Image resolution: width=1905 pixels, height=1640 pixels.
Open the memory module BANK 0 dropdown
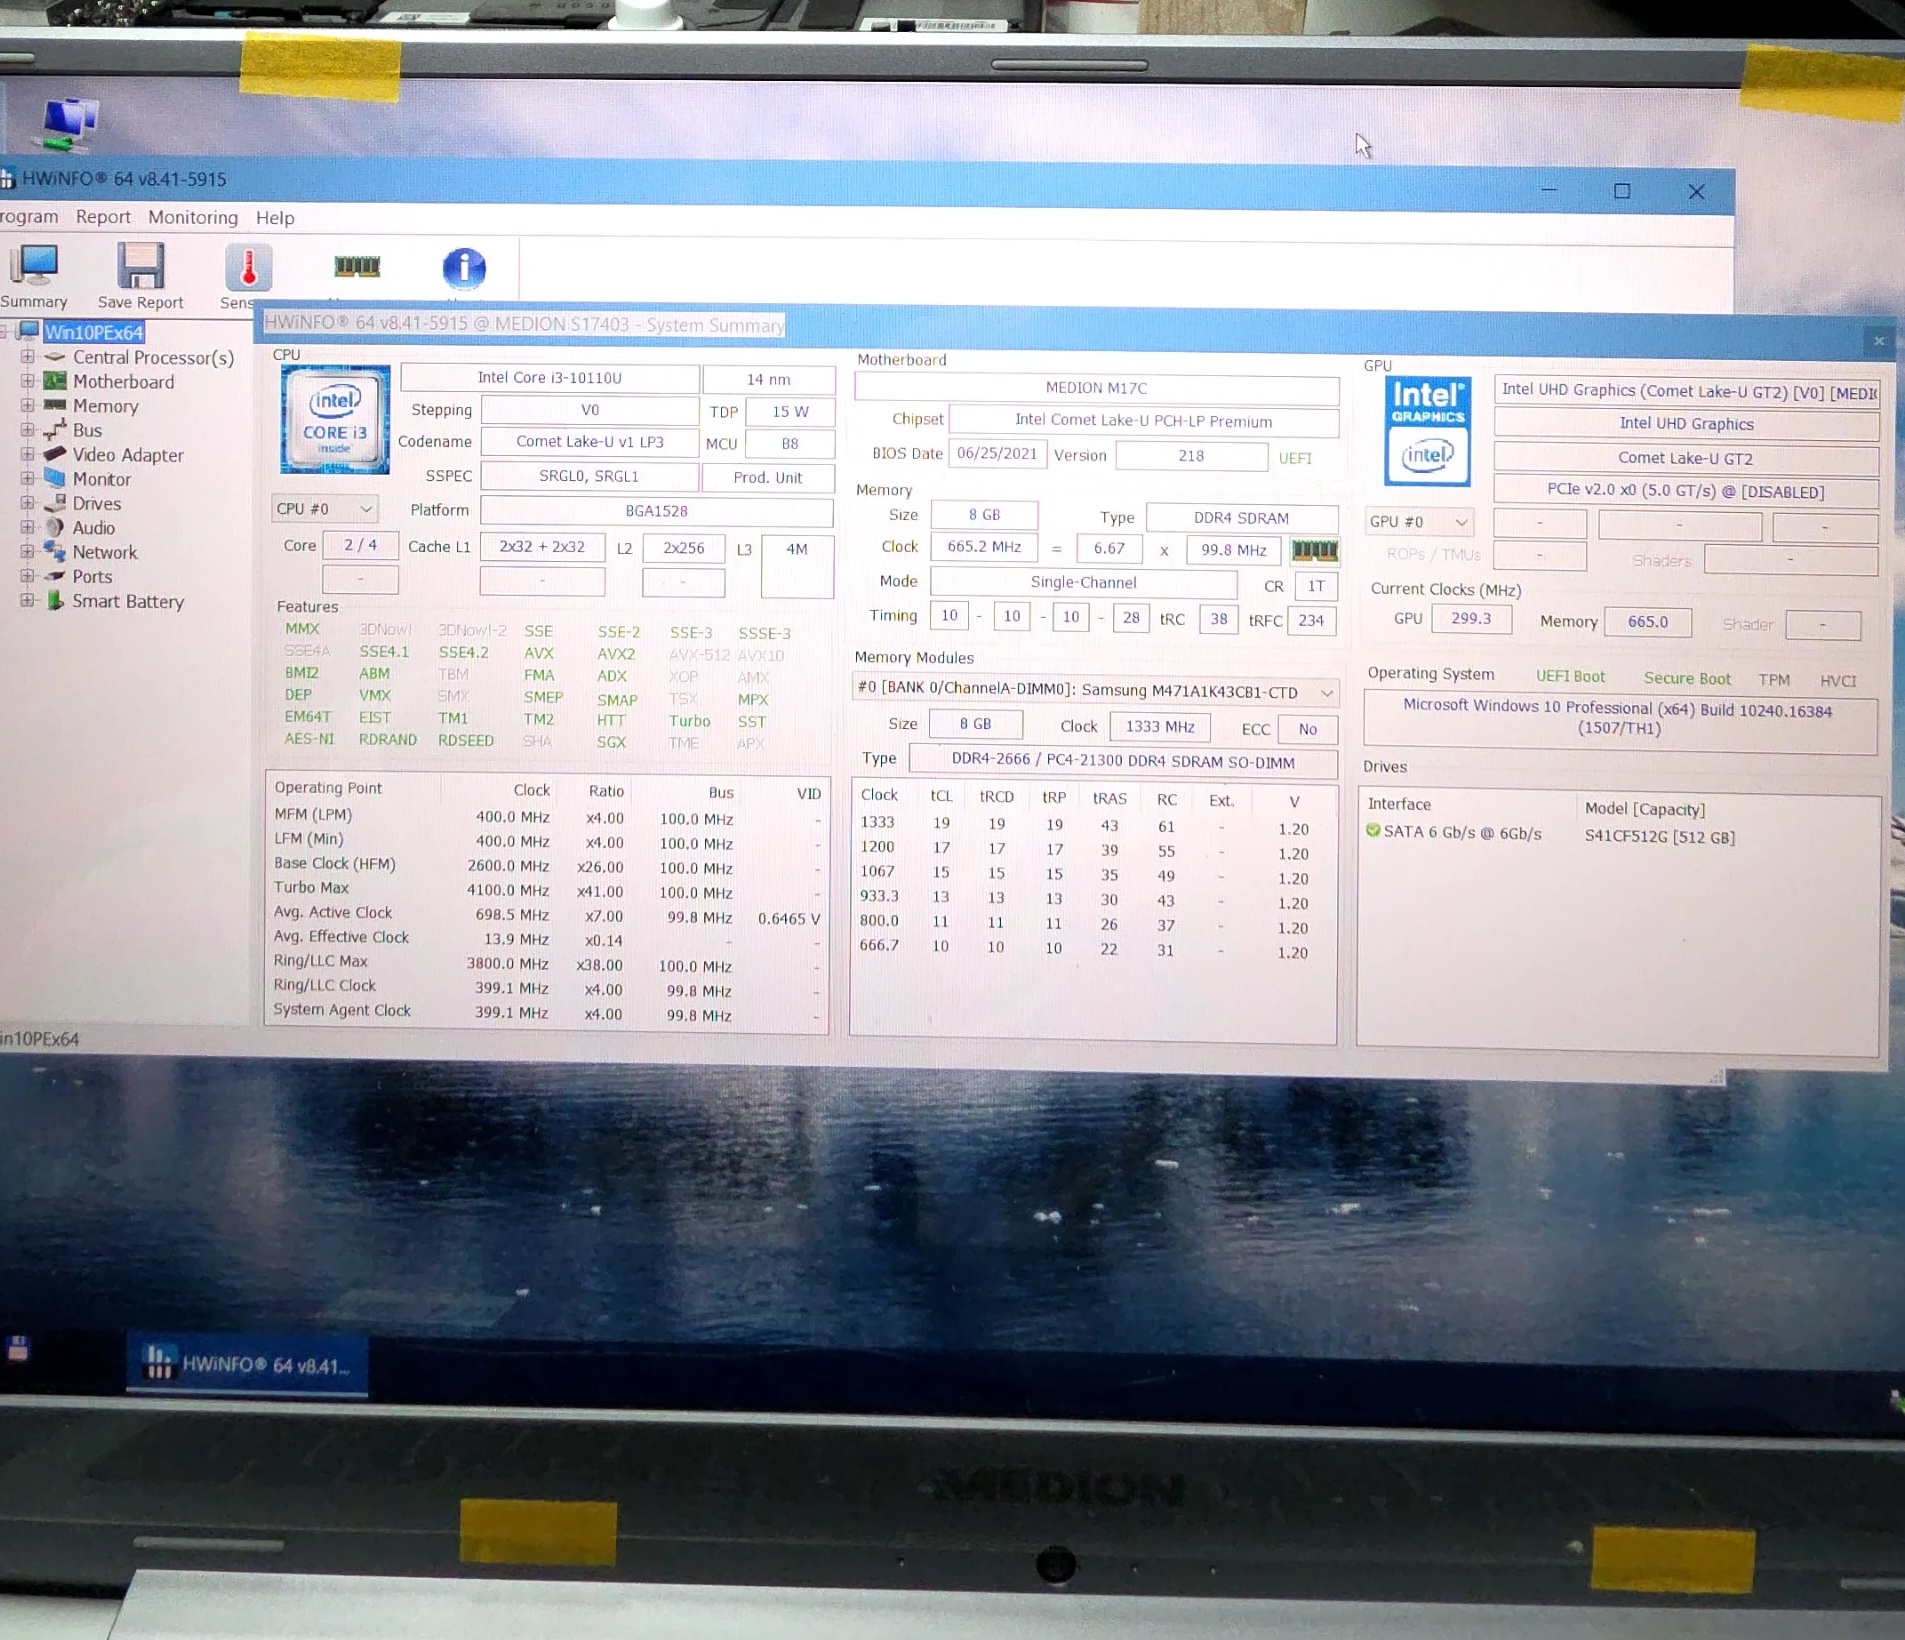pyautogui.click(x=1094, y=691)
